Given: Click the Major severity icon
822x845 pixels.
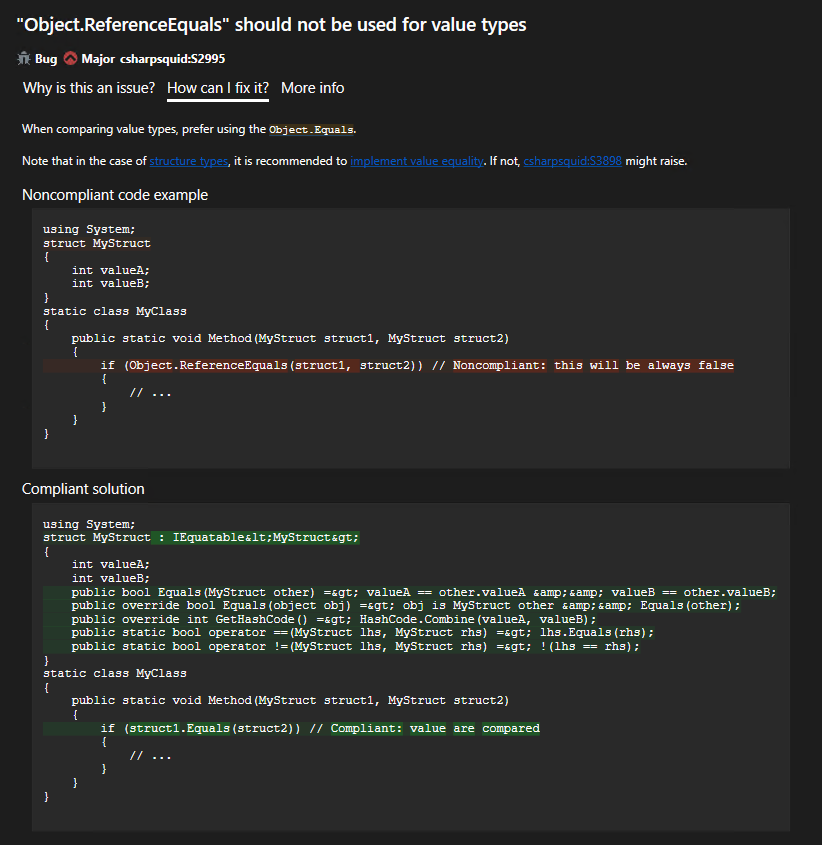Looking at the screenshot, I should (x=71, y=58).
